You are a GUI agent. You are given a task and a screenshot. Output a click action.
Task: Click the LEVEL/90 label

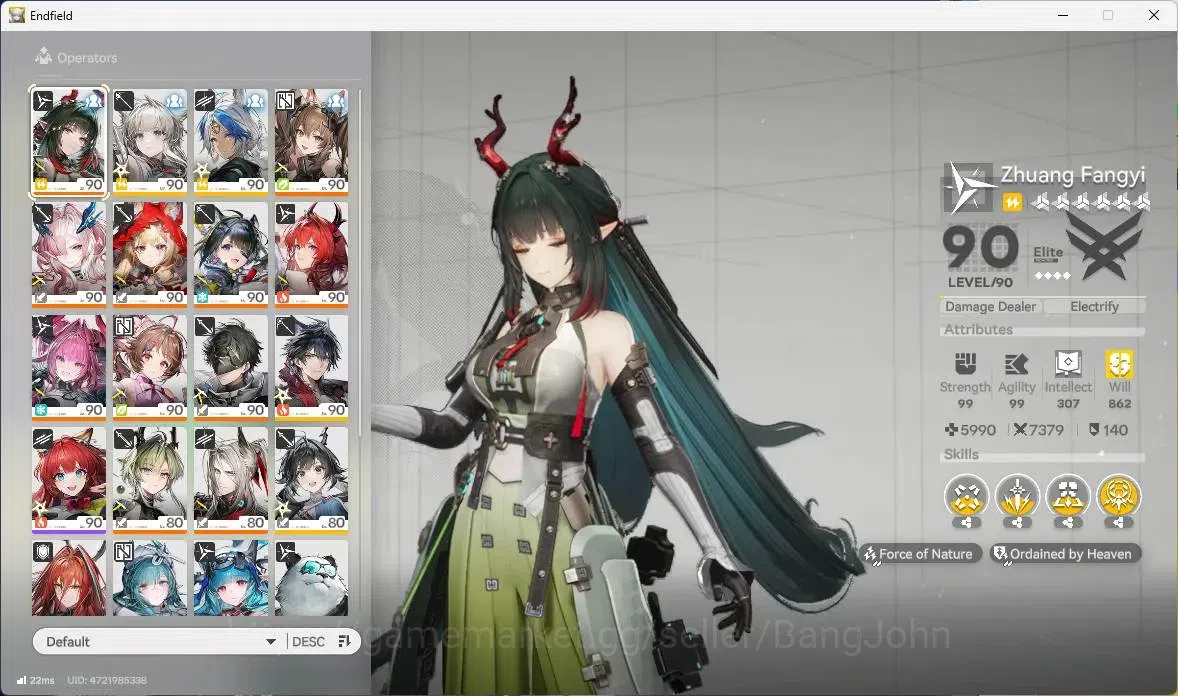980,283
